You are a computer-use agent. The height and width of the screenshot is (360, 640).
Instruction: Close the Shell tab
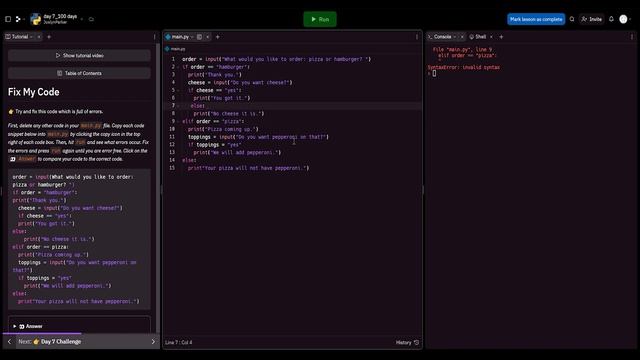(x=491, y=37)
